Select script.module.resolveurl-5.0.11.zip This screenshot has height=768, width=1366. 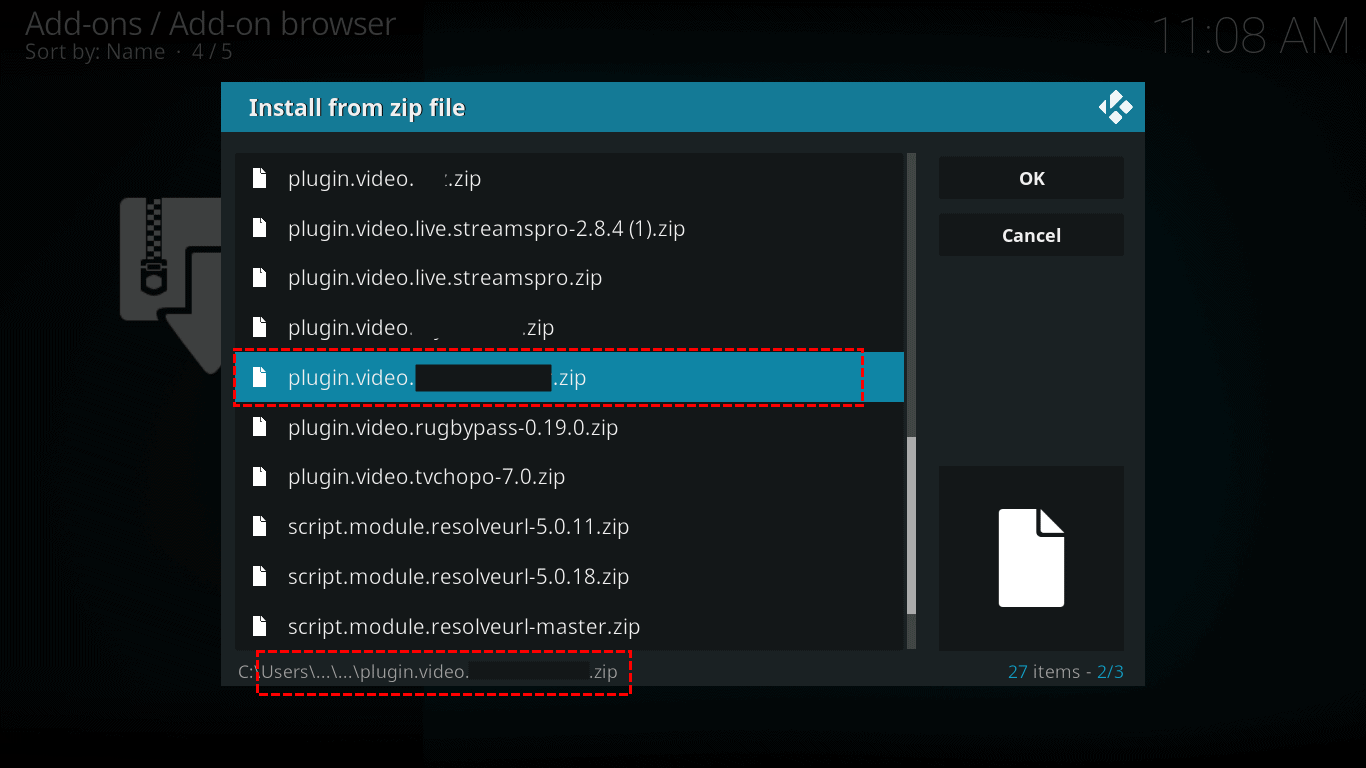point(458,527)
